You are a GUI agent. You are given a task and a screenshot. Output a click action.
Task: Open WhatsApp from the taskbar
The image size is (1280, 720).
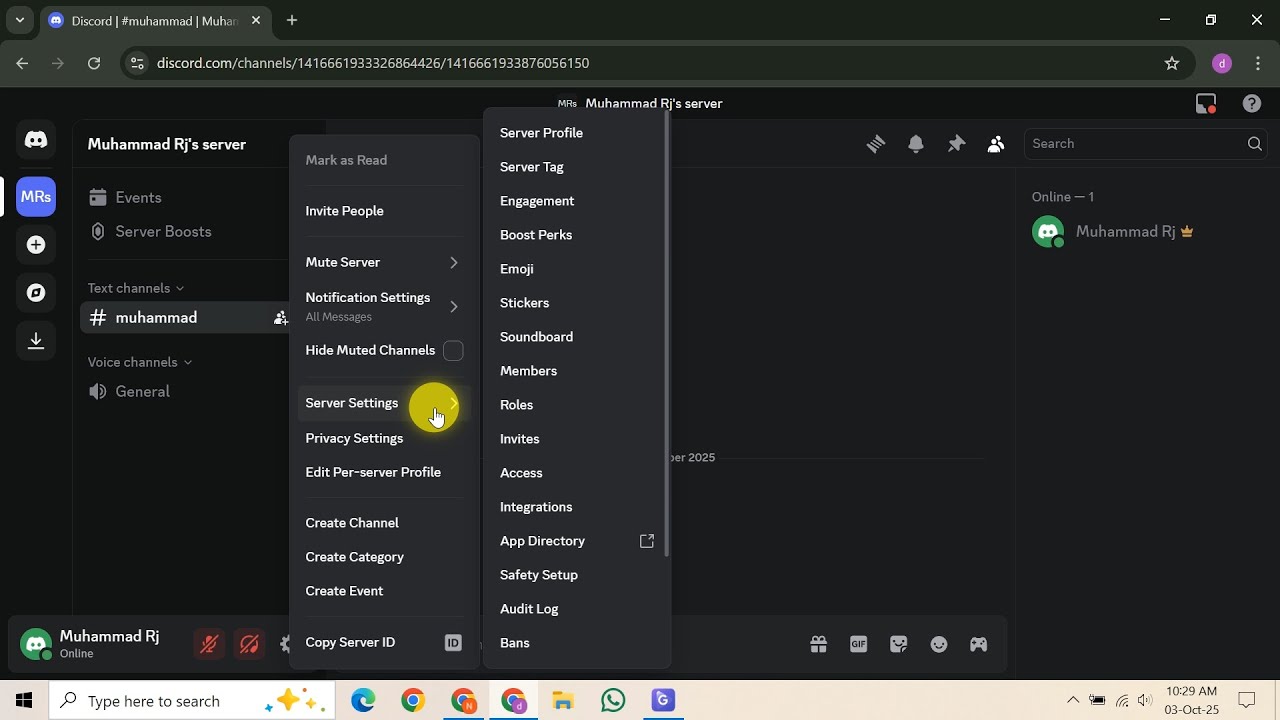point(613,701)
